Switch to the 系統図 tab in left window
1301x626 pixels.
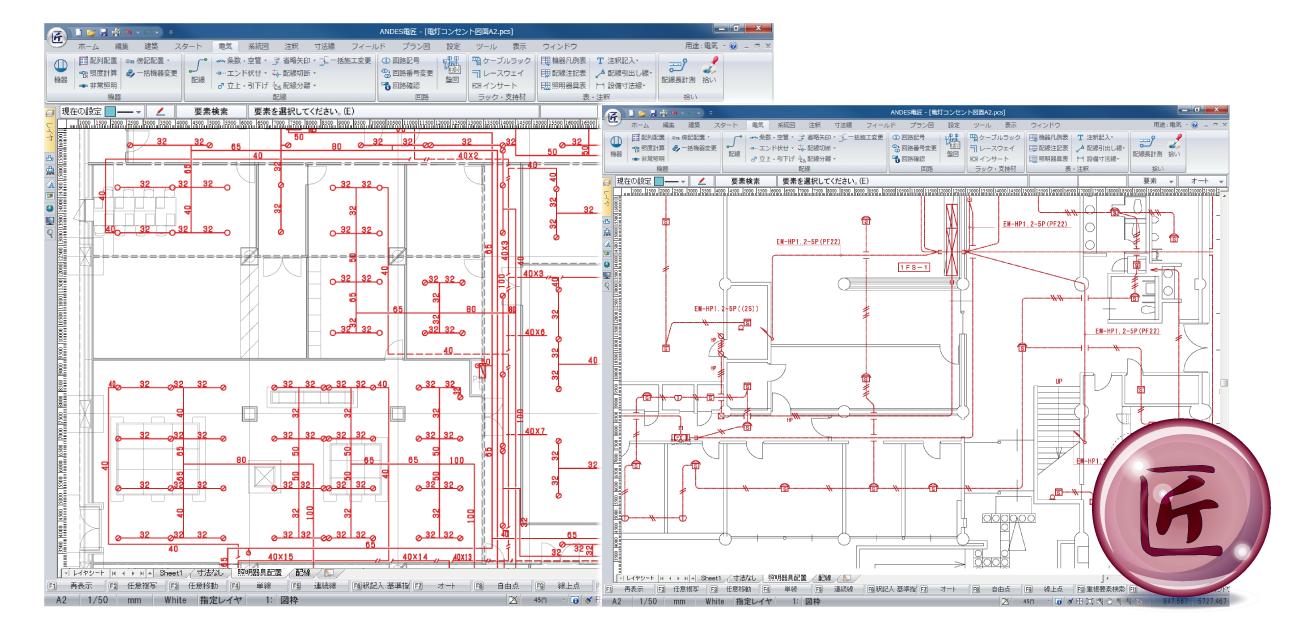point(259,46)
